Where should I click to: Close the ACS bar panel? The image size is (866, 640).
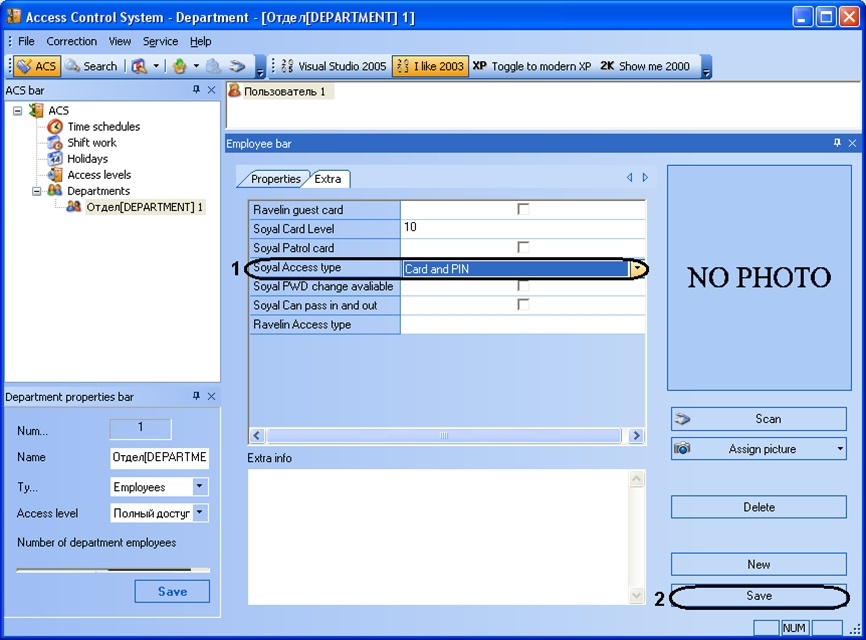point(212,89)
